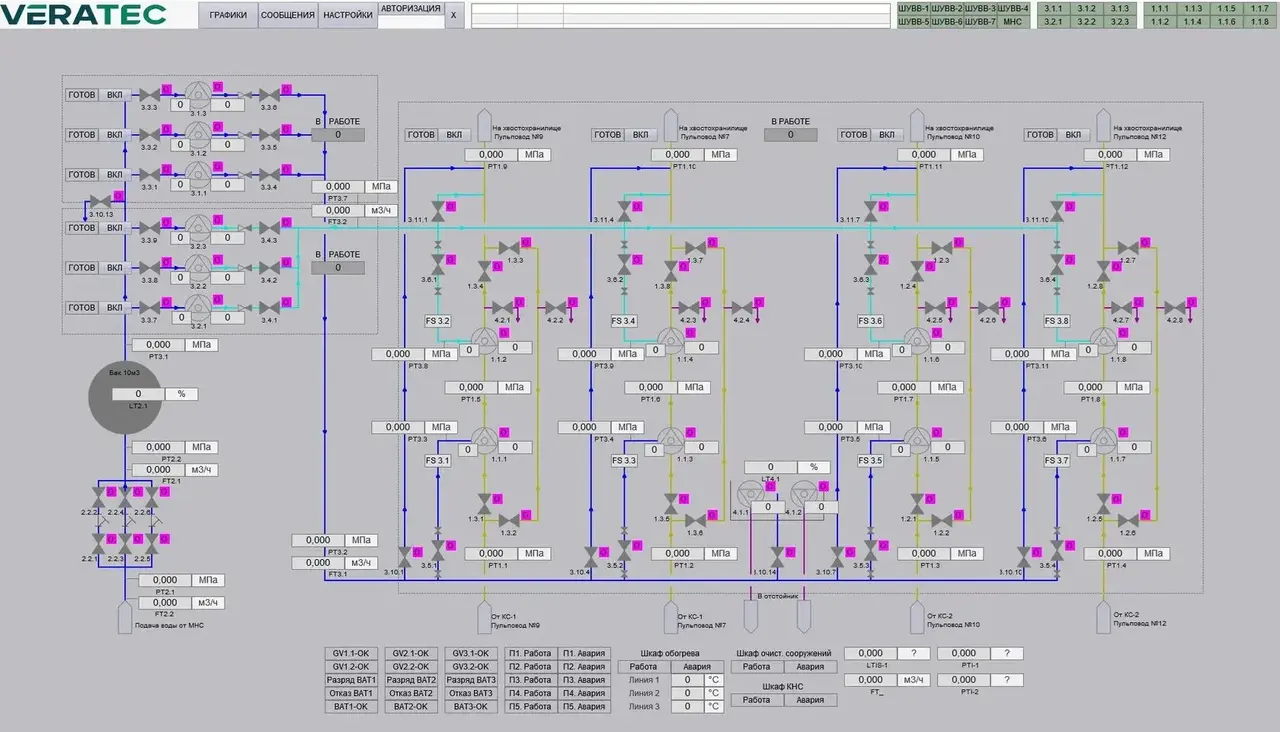This screenshot has height=732, width=1280.
Task: Click ГОТОВ indicator for Пульповод №10
Action: click(x=854, y=135)
